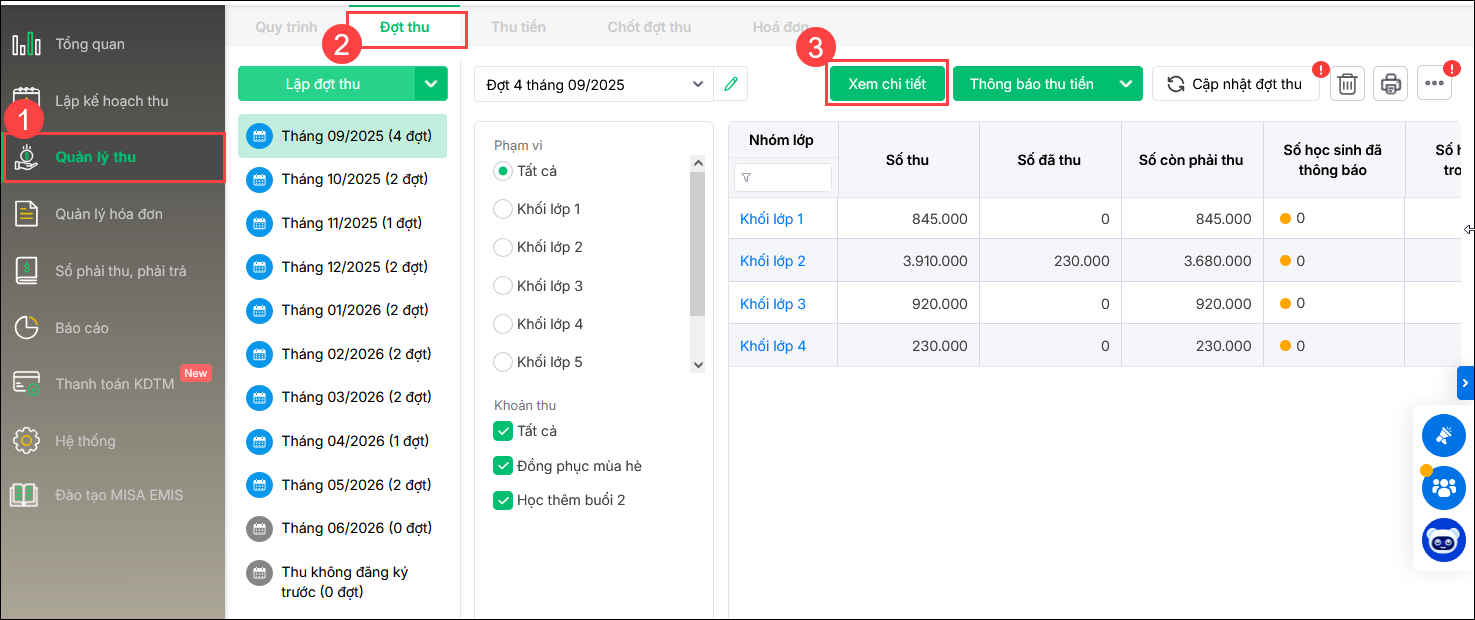Viewport: 1475px width, 620px height.
Task: Uncheck the Đồng phục mùa hè checkbox
Action: [503, 466]
